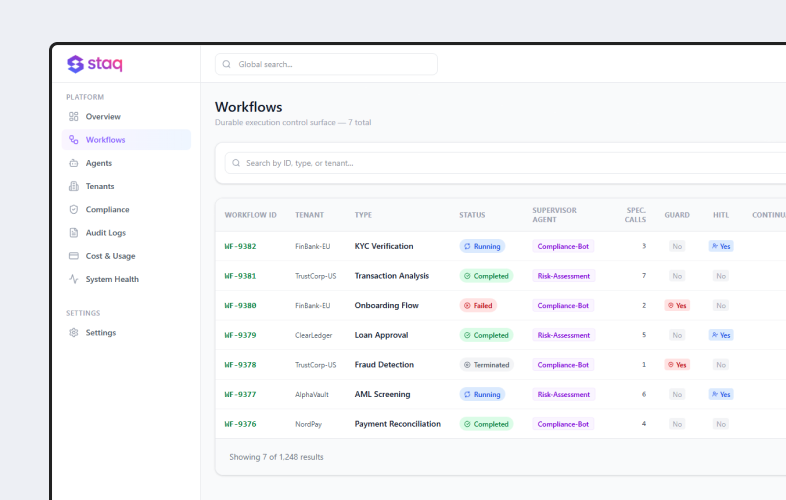Open the Compliance section
This screenshot has height=500, width=786.
pyautogui.click(x=126, y=209)
